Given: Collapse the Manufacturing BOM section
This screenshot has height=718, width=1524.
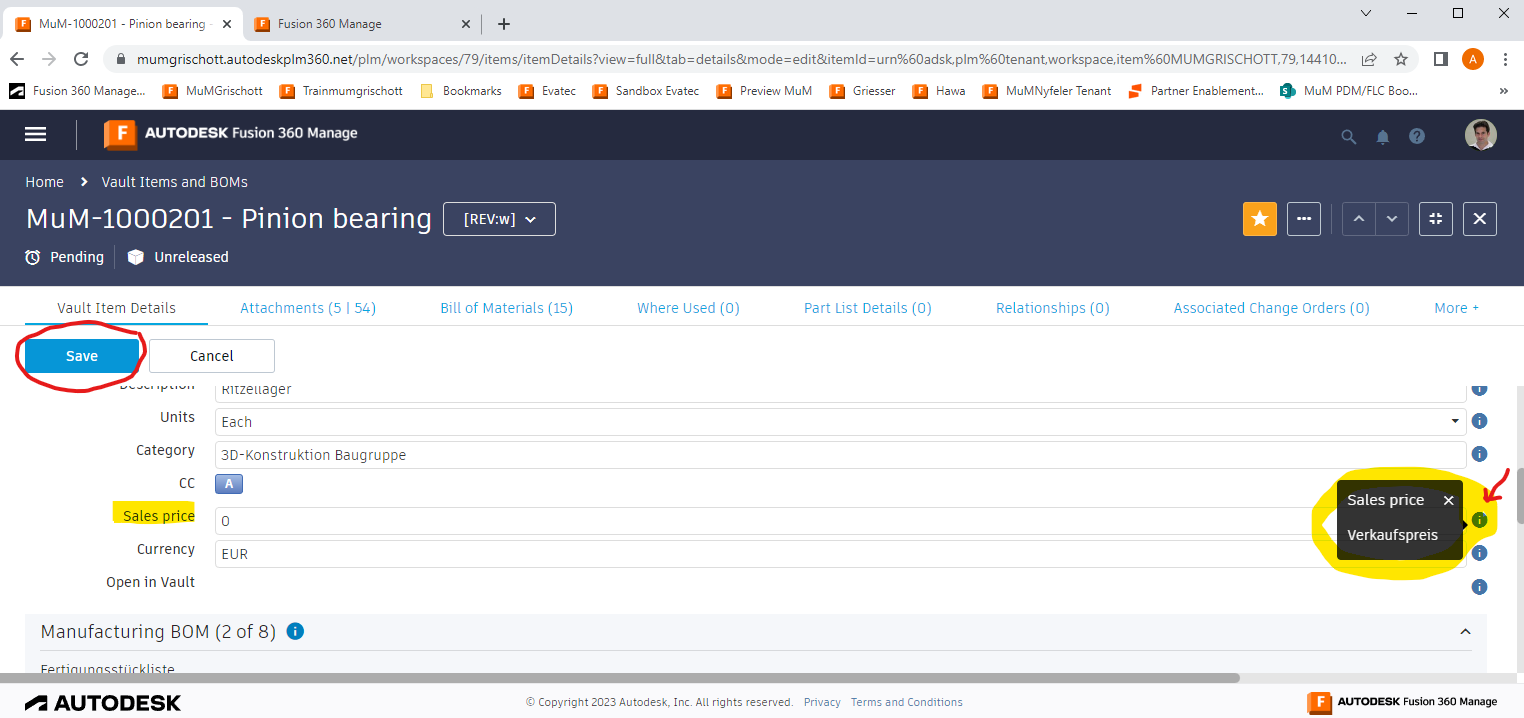Looking at the screenshot, I should (x=1465, y=632).
